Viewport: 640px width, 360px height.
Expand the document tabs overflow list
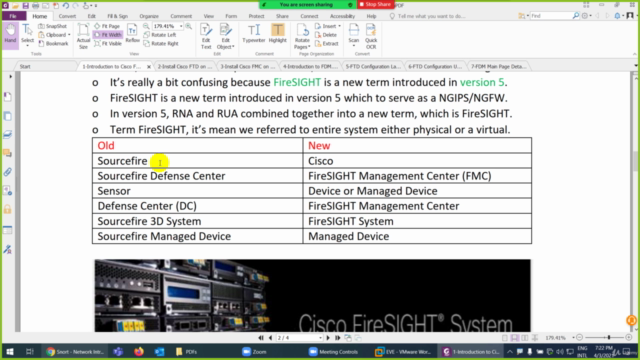coord(636,66)
